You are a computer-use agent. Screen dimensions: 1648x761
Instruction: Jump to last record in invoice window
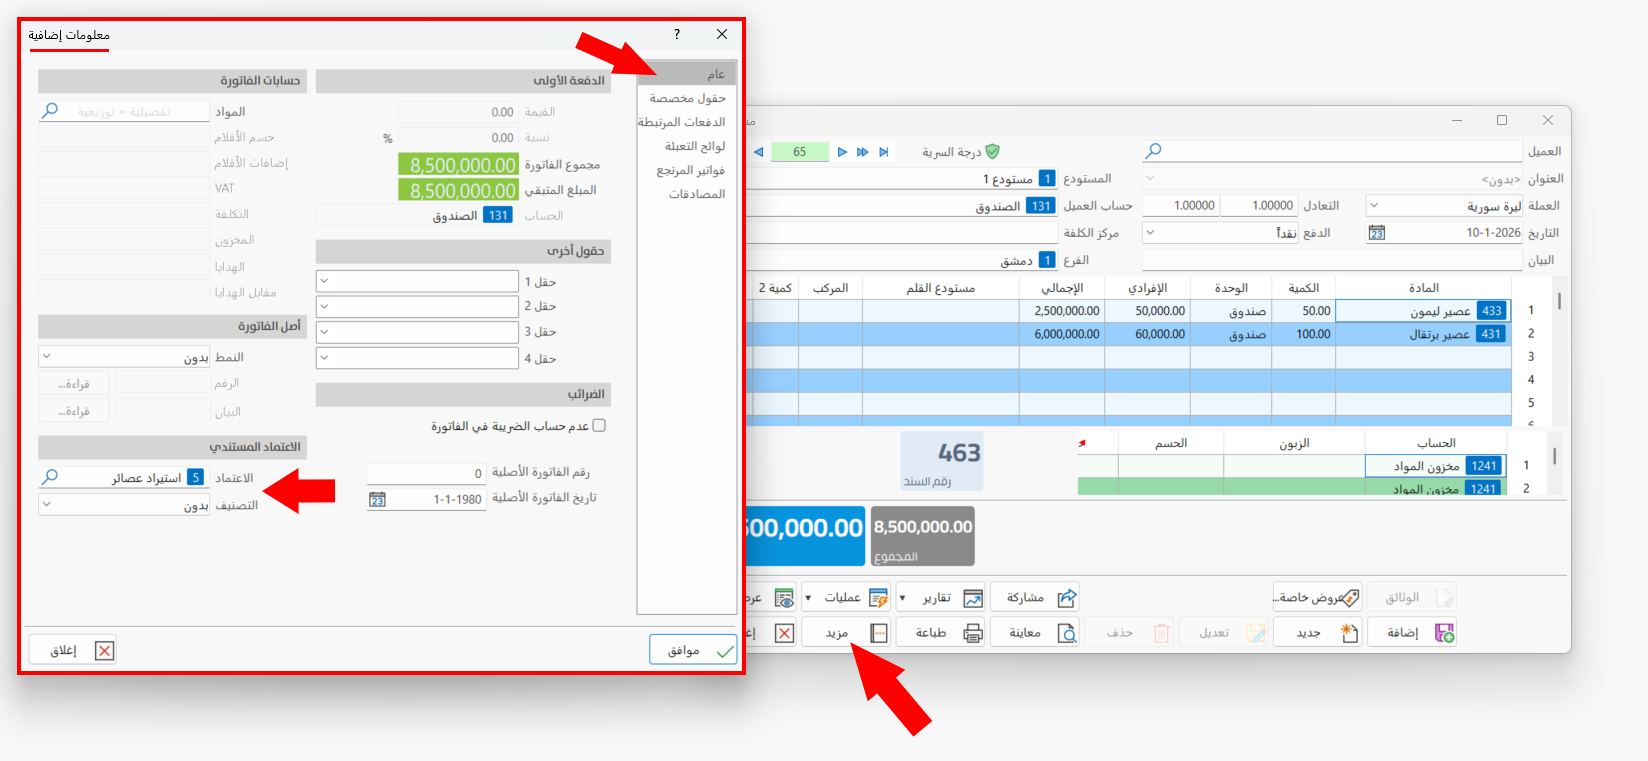pyautogui.click(x=884, y=152)
